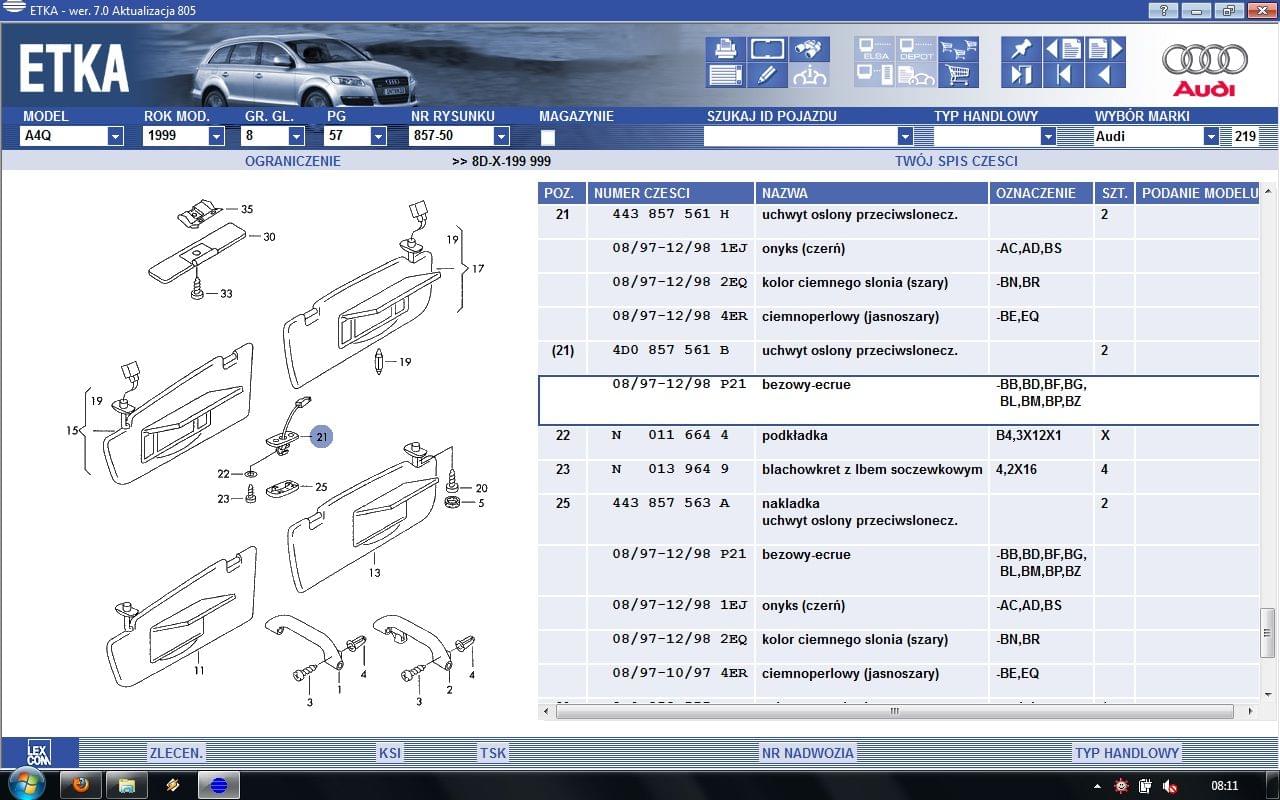Open the single shopping cart icon
The width and height of the screenshot is (1280, 800).
coord(958,75)
